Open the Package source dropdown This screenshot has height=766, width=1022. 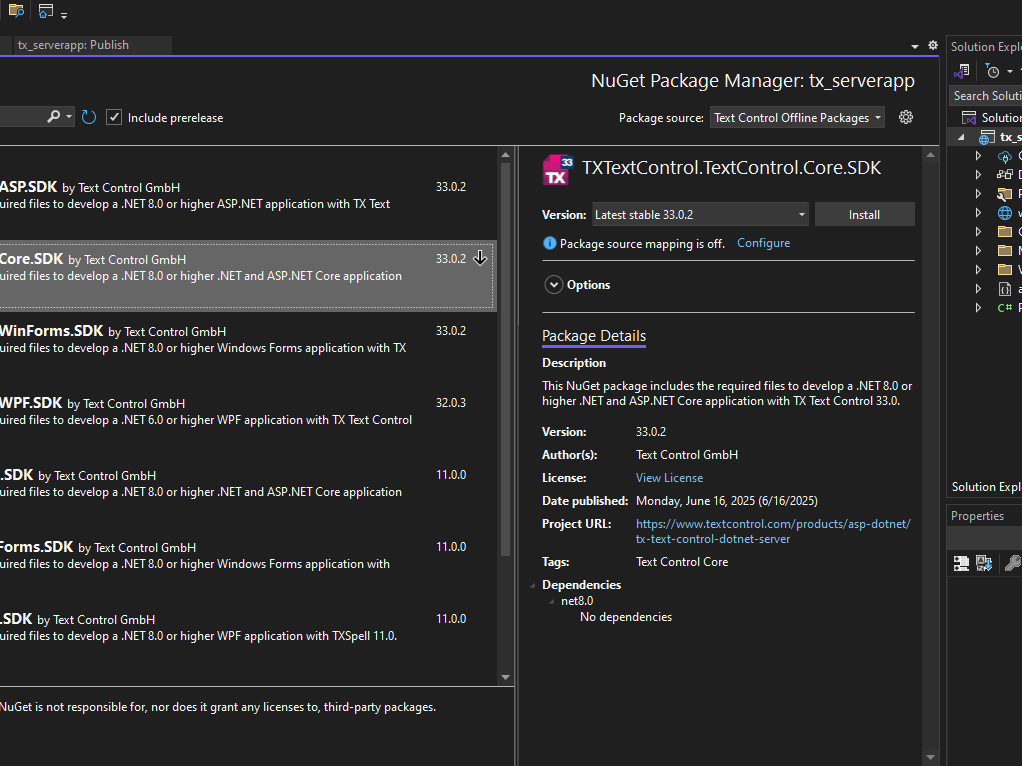[797, 117]
